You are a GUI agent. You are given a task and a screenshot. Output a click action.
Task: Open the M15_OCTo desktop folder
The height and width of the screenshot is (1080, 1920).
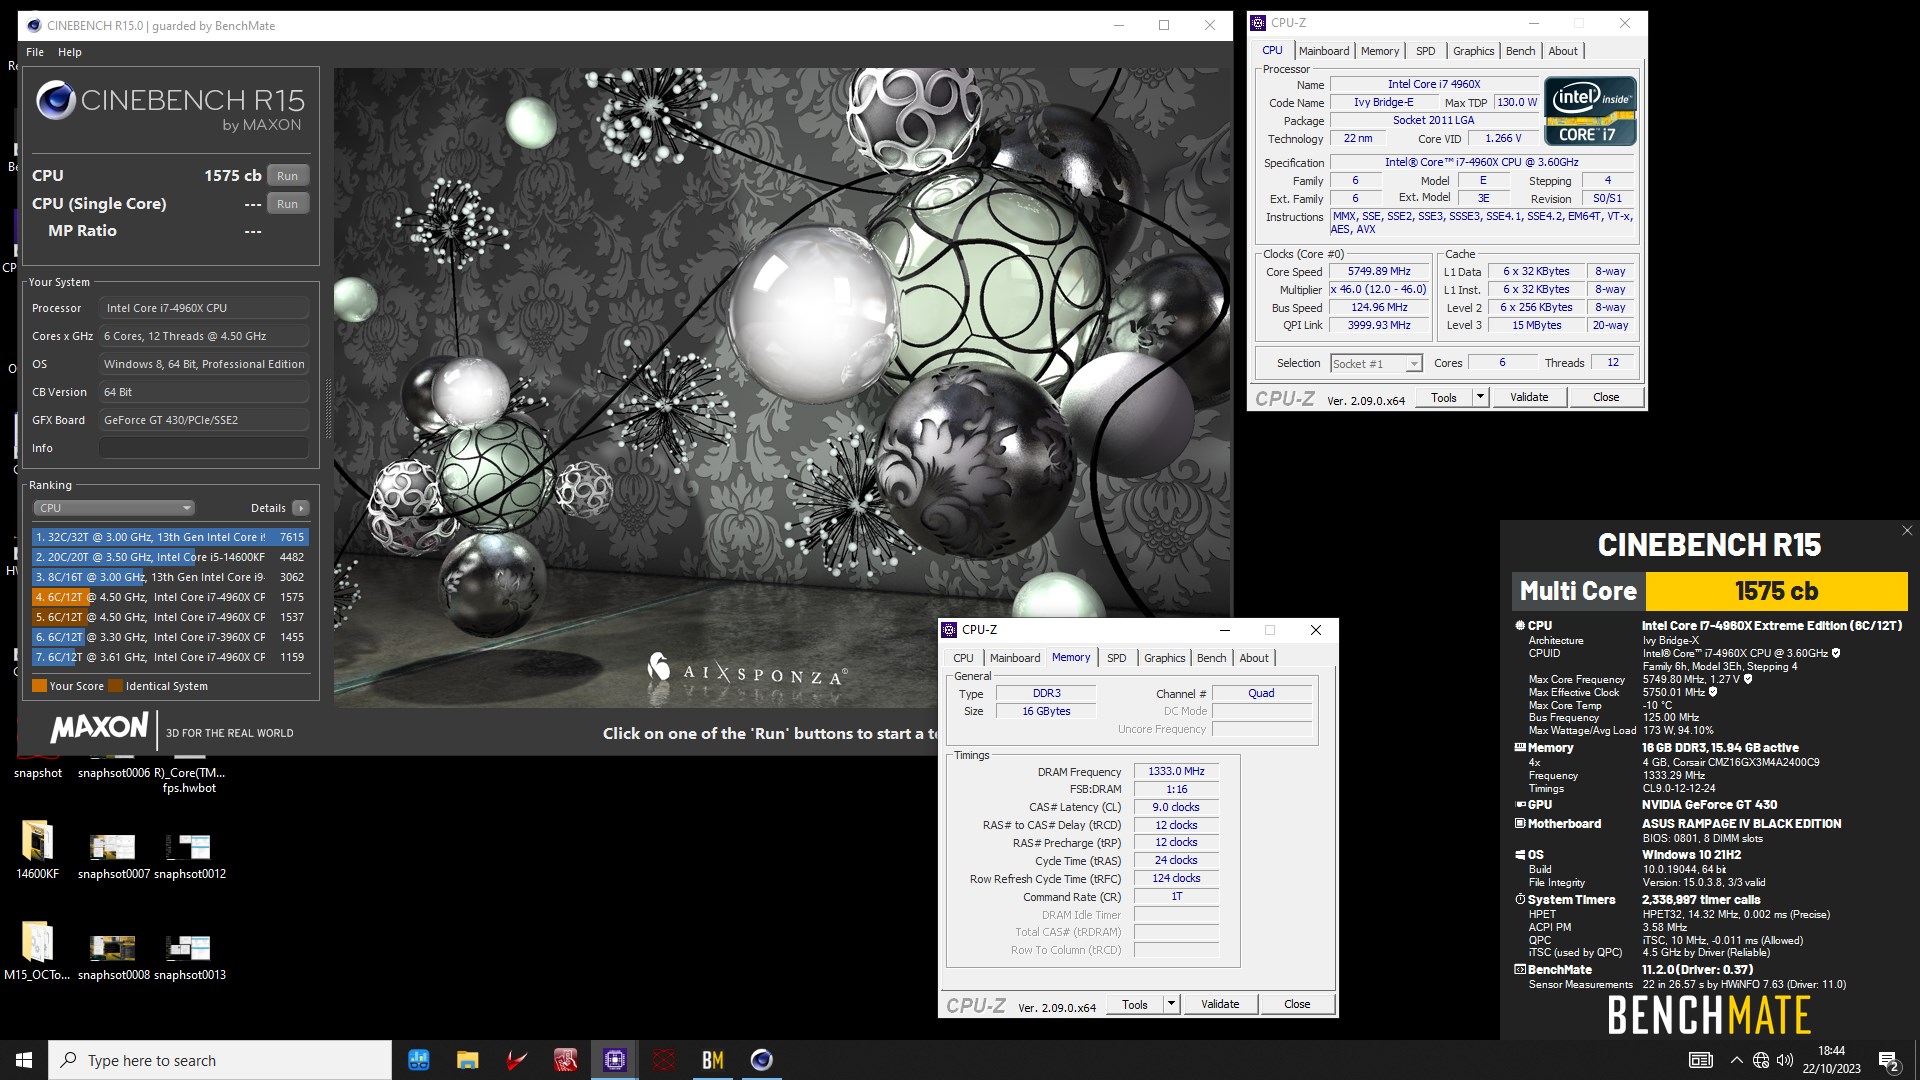point(38,952)
